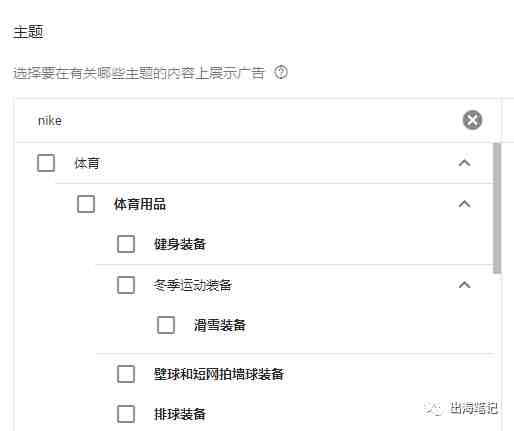The width and height of the screenshot is (514, 431).
Task: Click the 冬季运动装备 label
Action: 193,285
